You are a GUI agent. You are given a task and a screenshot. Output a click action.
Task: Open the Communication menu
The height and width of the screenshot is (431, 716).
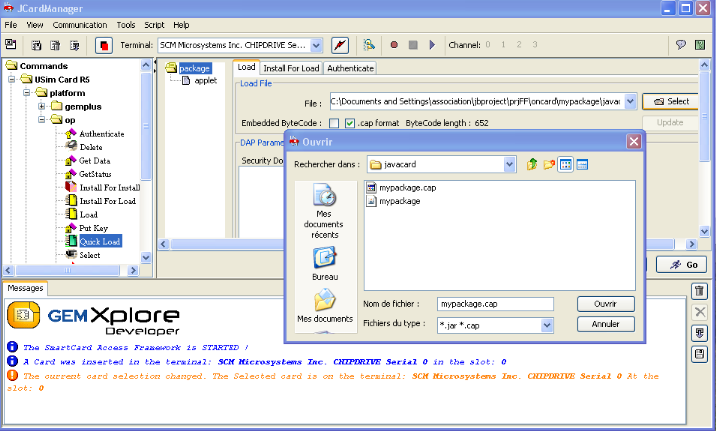(x=79, y=25)
